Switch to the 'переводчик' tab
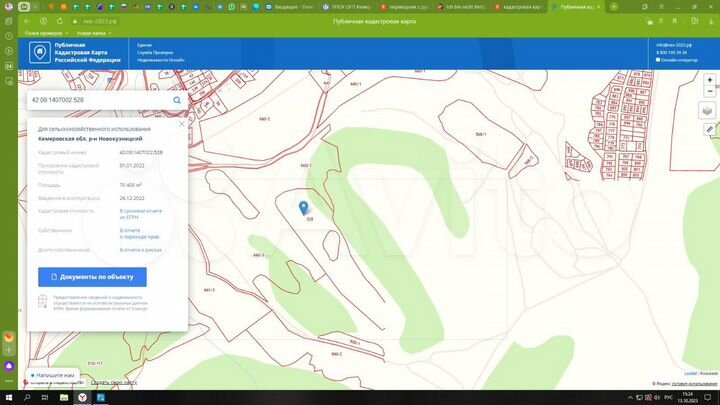 (404, 7)
